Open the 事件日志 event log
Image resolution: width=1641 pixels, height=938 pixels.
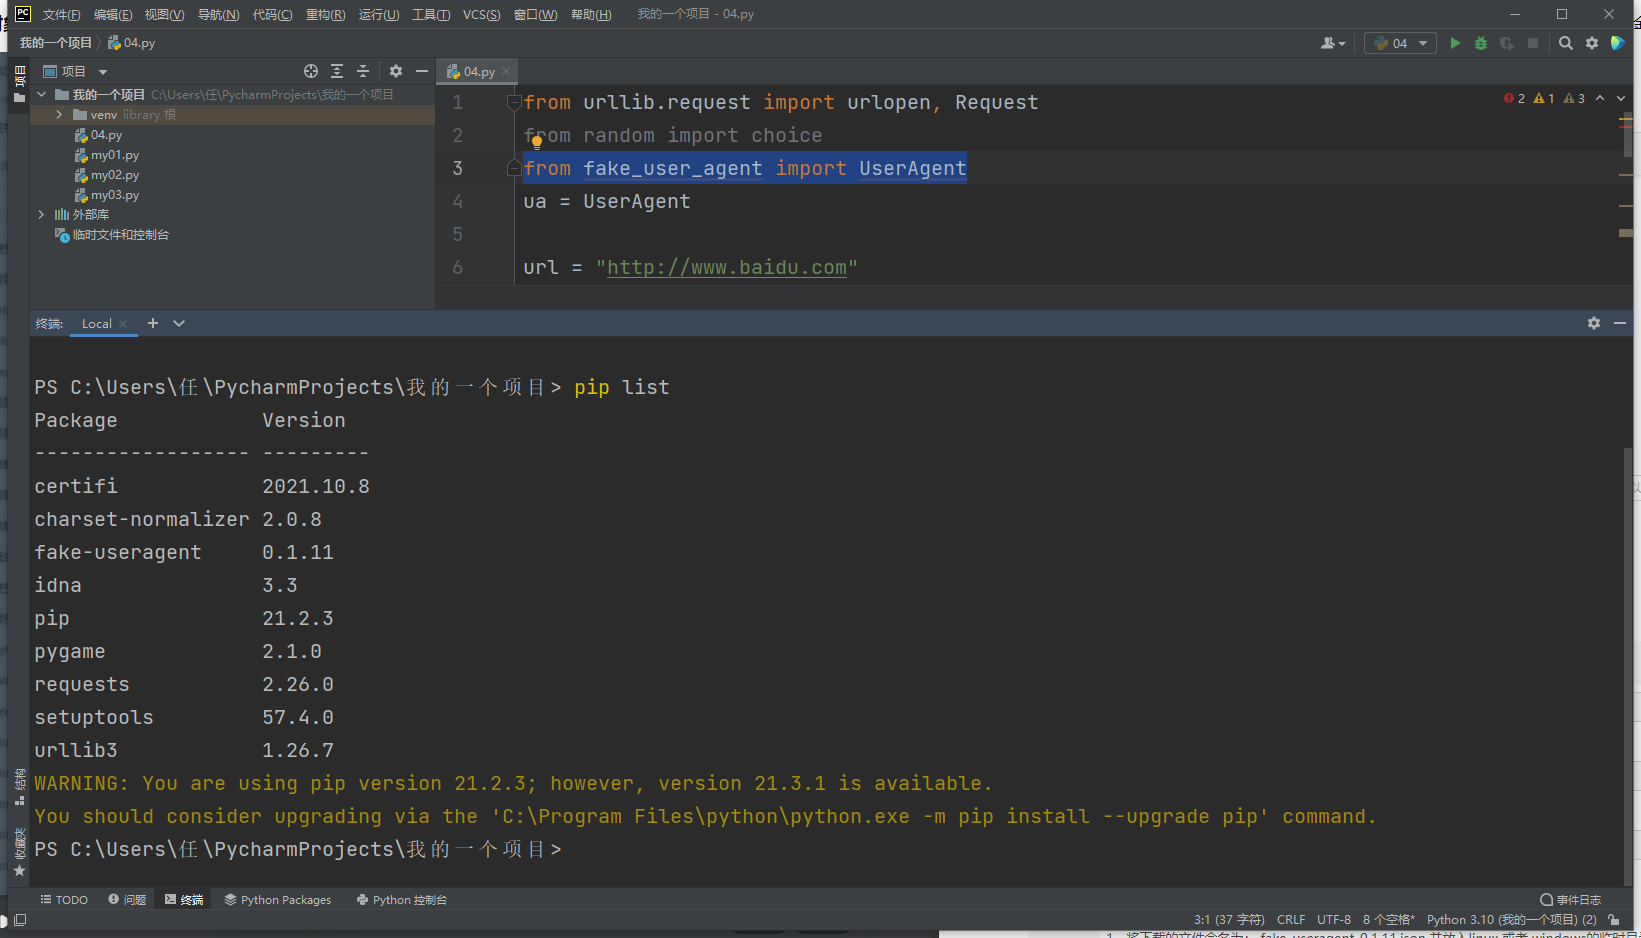pyautogui.click(x=1571, y=900)
